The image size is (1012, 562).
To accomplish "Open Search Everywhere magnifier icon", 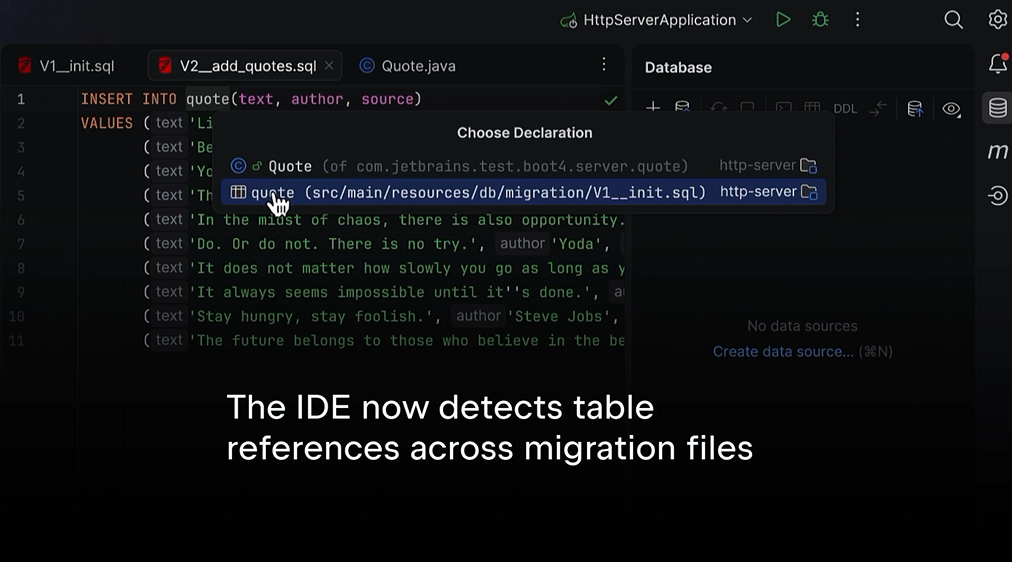I will point(953,20).
